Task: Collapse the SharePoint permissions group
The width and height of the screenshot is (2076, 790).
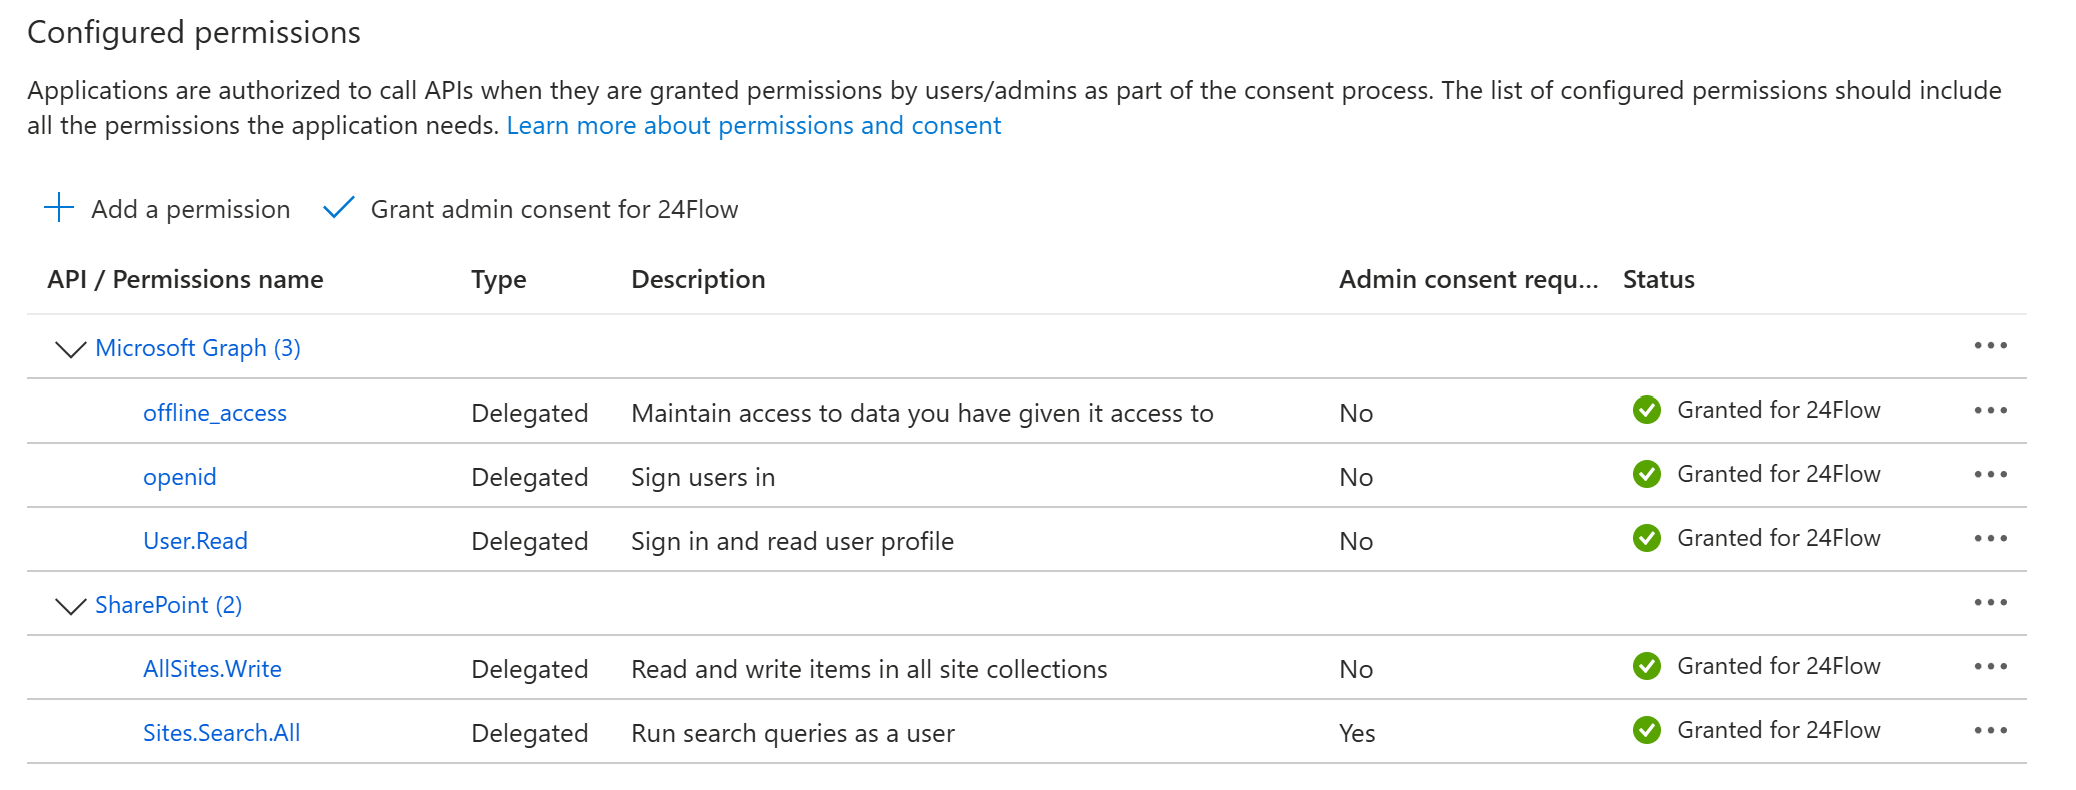Action: (70, 606)
